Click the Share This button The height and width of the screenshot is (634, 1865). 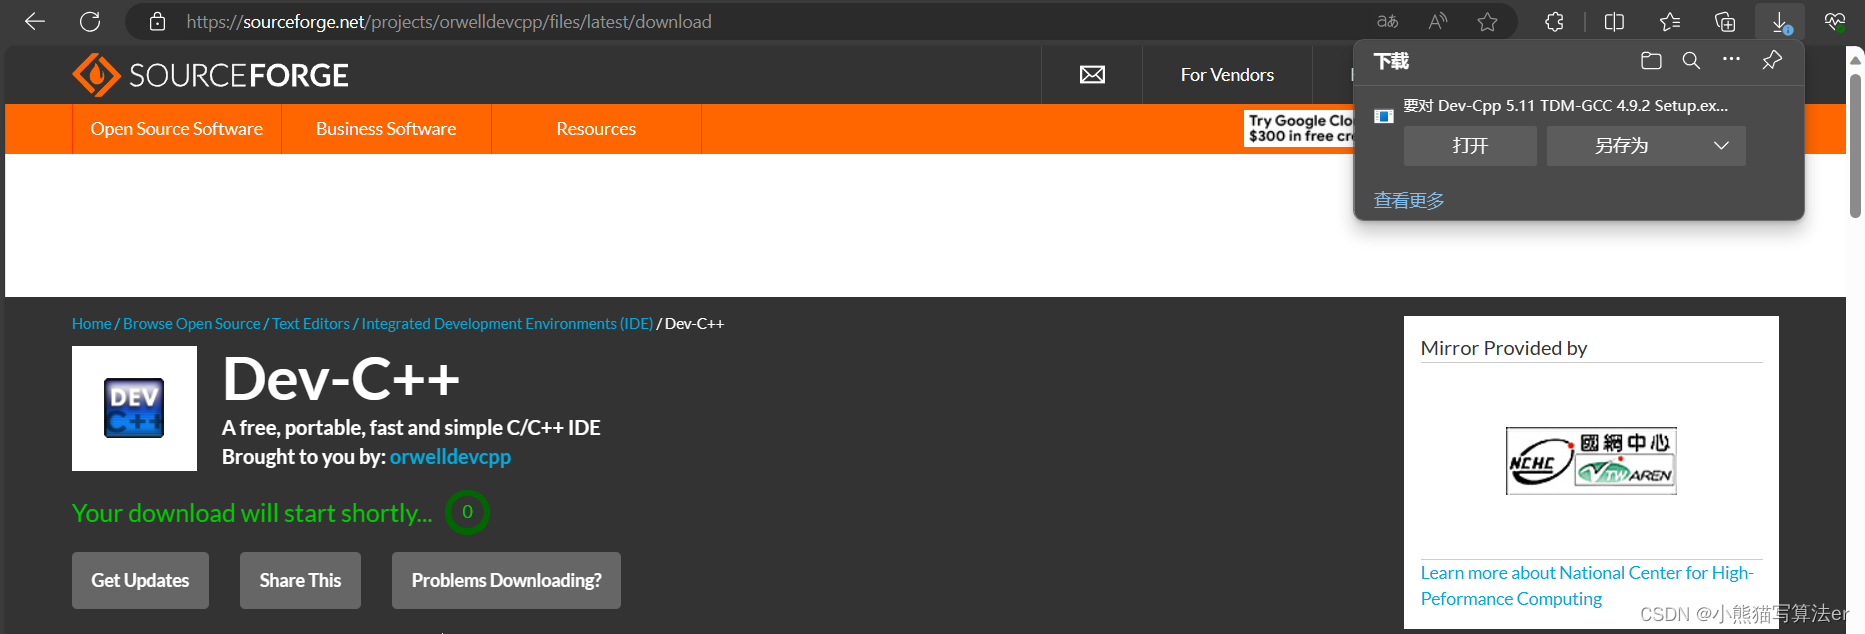[300, 580]
